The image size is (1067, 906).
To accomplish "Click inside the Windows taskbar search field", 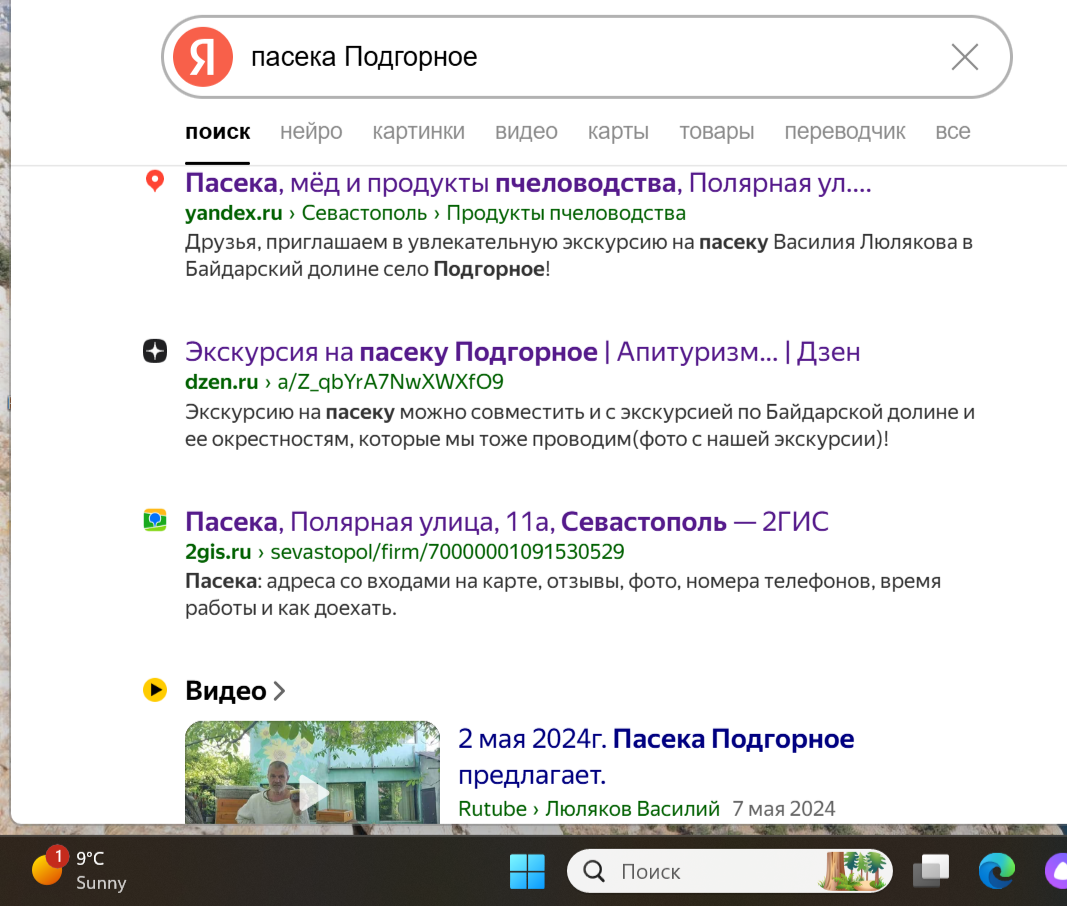I will (x=700, y=871).
